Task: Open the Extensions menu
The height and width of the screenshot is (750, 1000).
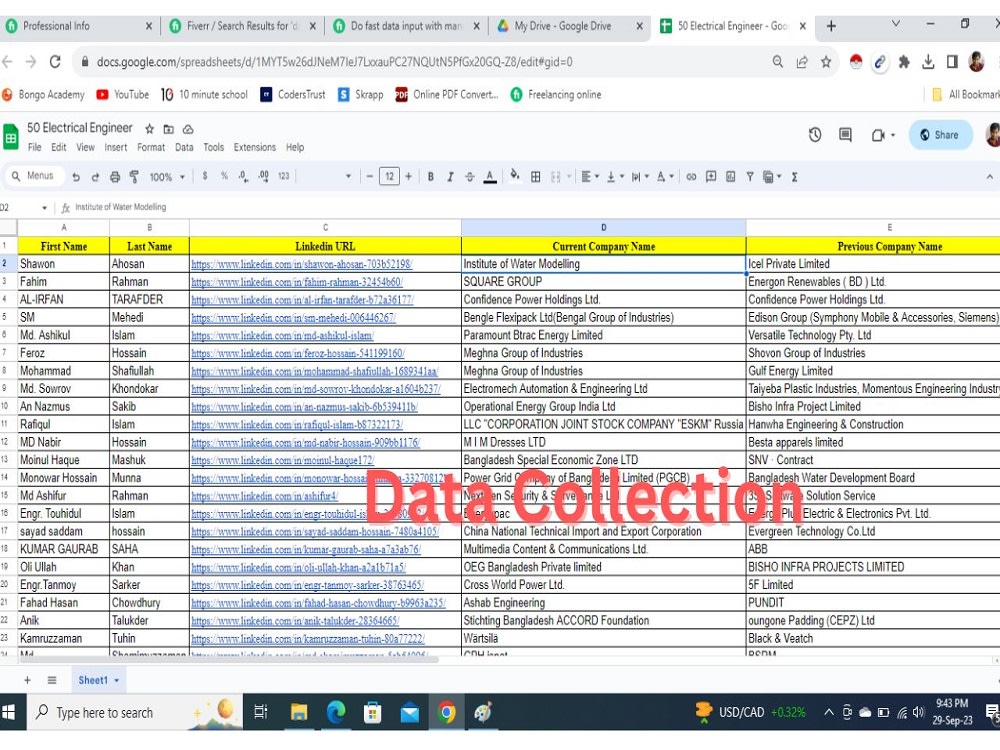Action: coord(254,147)
